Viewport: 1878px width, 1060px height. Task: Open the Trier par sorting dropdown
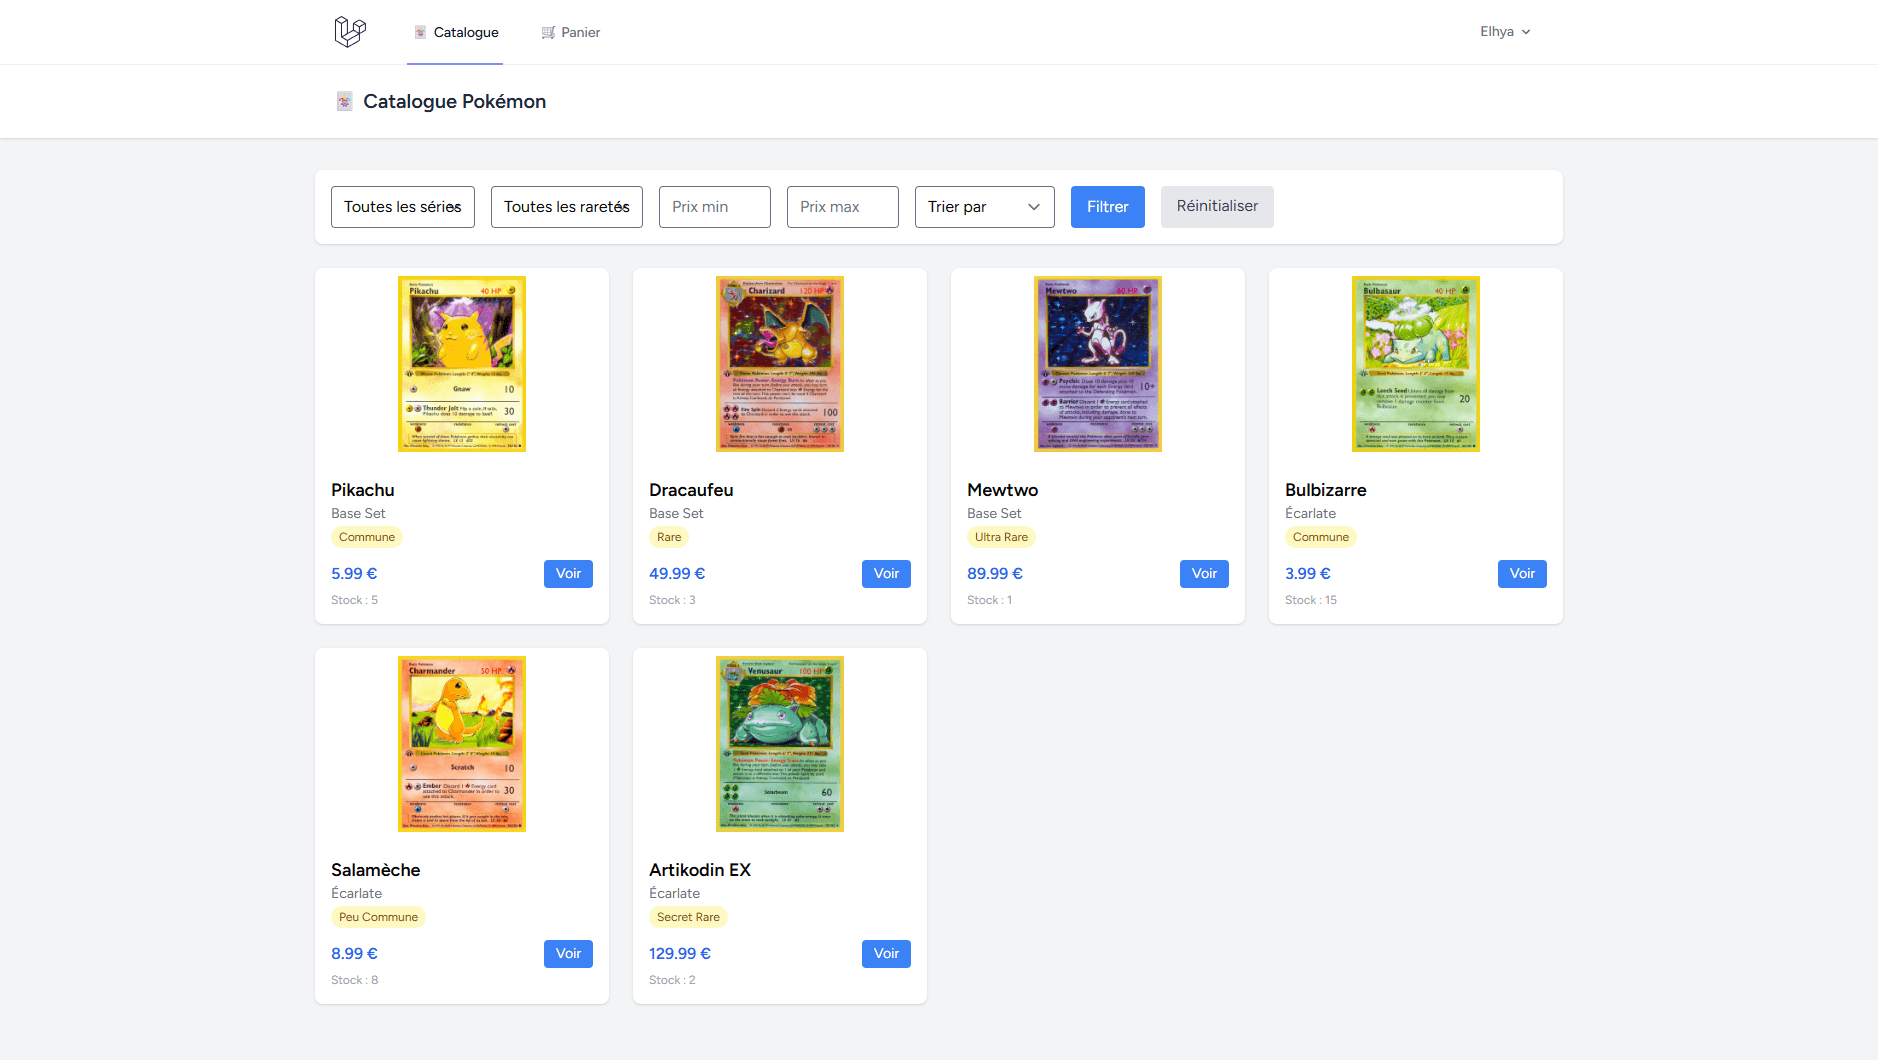tap(984, 207)
